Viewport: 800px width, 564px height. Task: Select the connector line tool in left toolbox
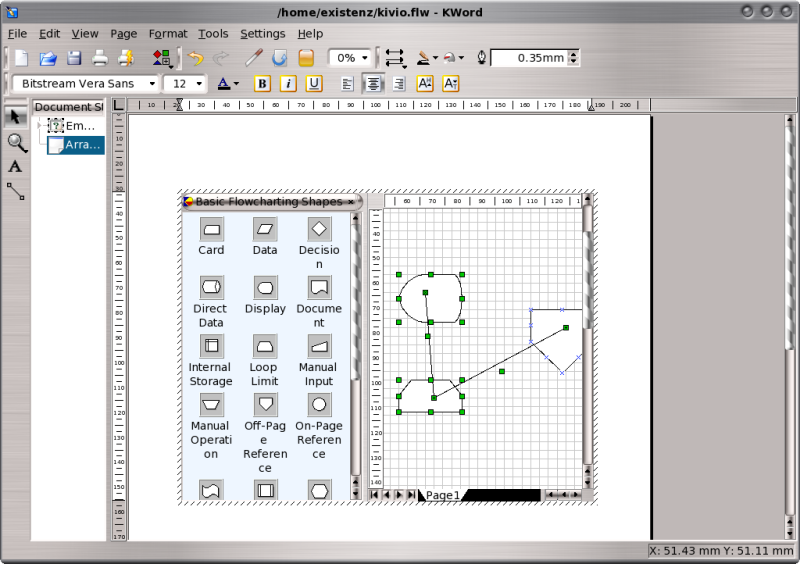click(x=16, y=191)
